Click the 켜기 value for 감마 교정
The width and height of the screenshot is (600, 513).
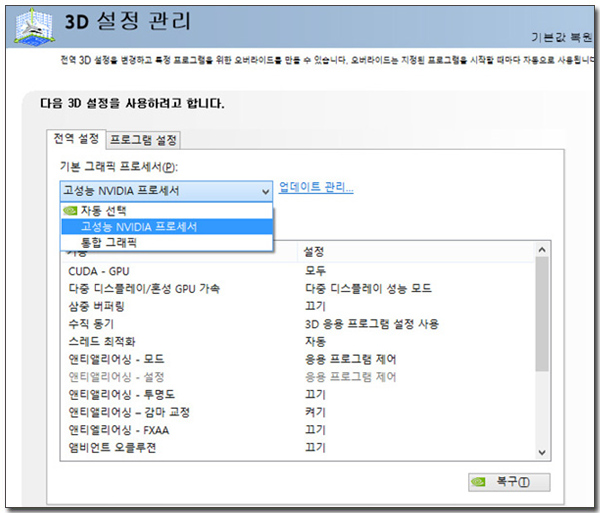[x=315, y=412]
